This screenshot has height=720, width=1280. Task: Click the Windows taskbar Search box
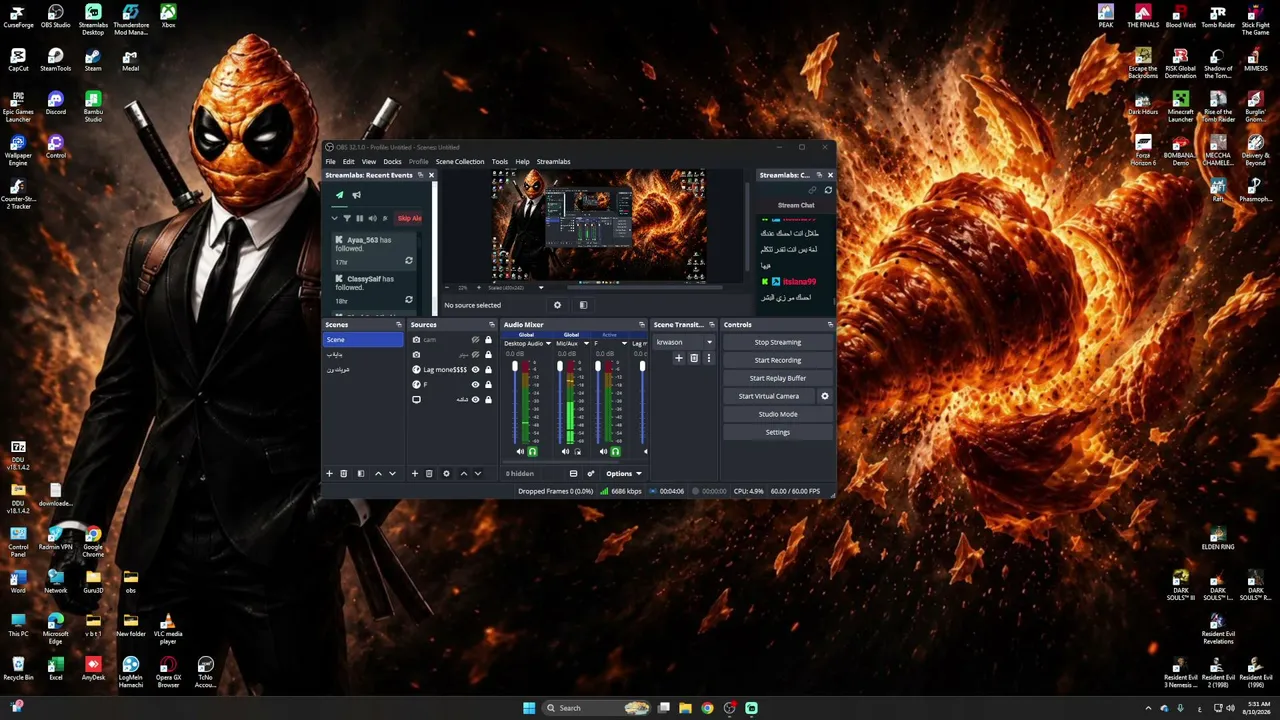[x=598, y=708]
